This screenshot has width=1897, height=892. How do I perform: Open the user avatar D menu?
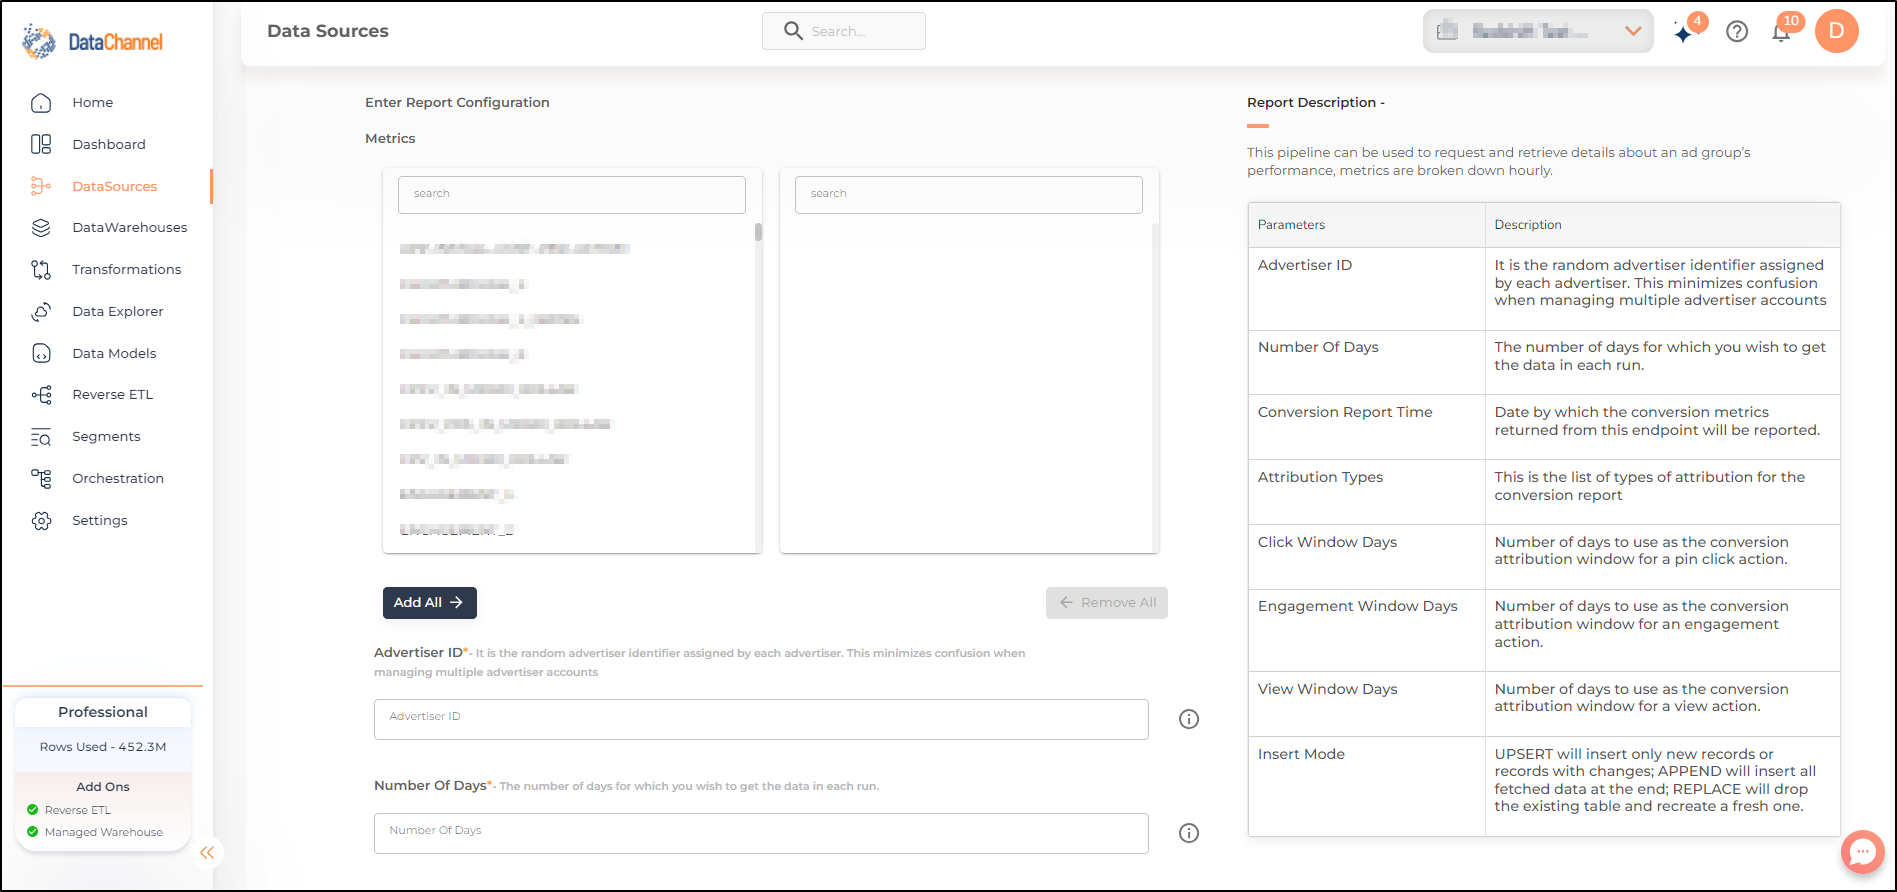point(1836,31)
